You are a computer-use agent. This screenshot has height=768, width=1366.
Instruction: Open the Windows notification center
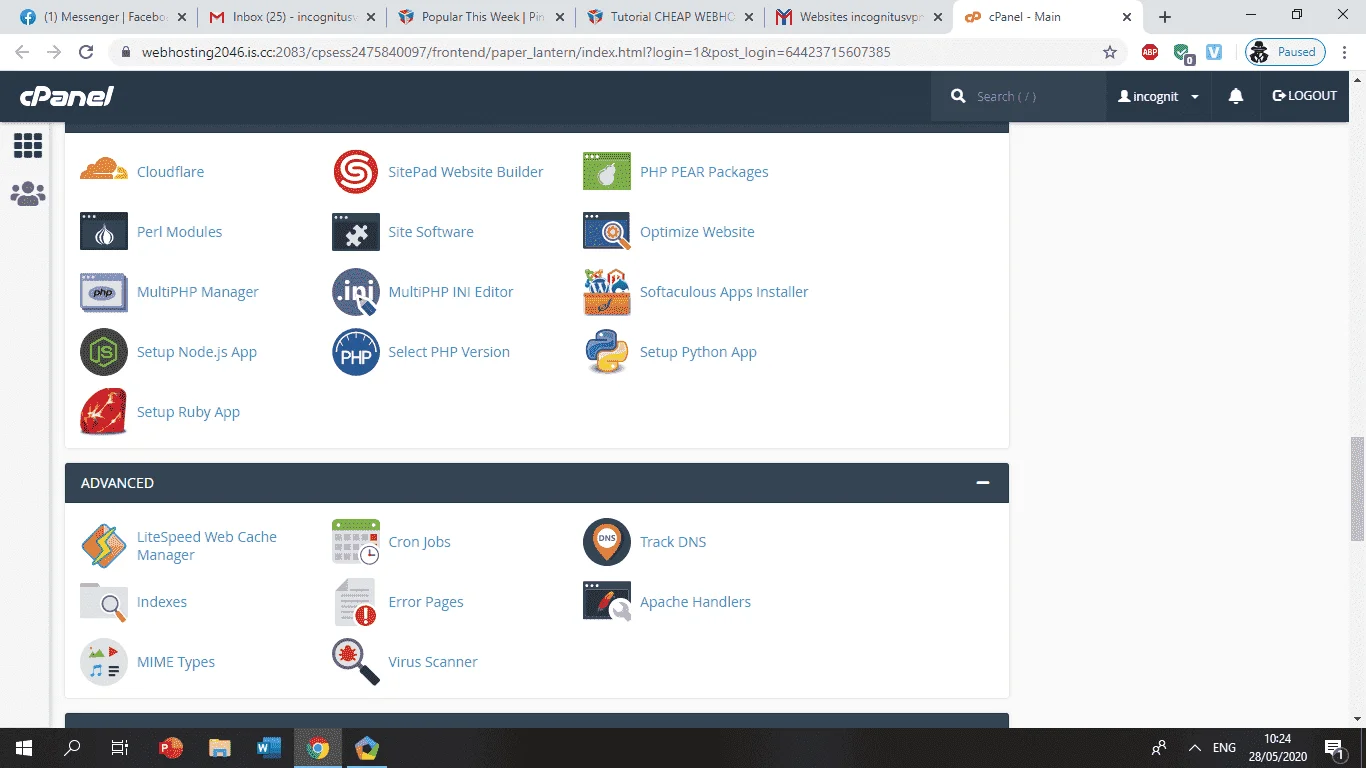pos(1334,748)
